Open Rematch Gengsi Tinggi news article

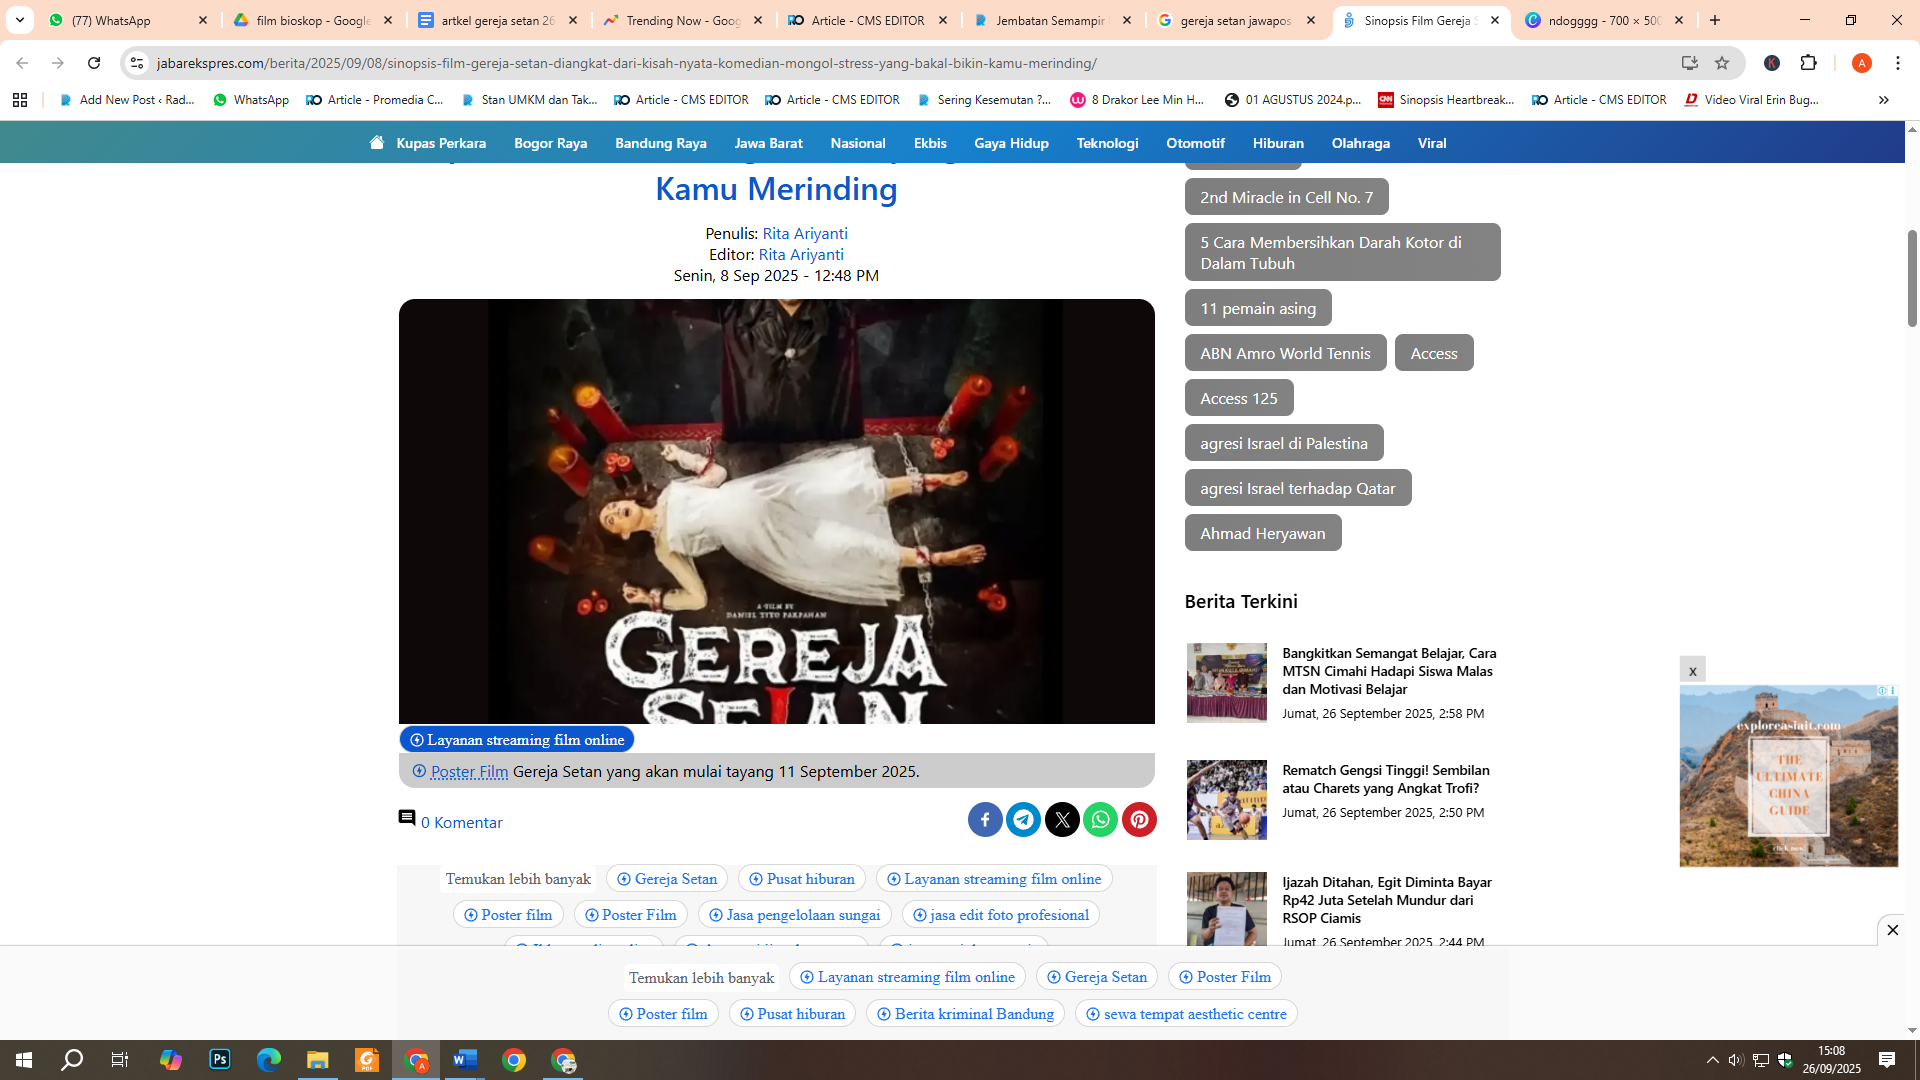point(1386,779)
